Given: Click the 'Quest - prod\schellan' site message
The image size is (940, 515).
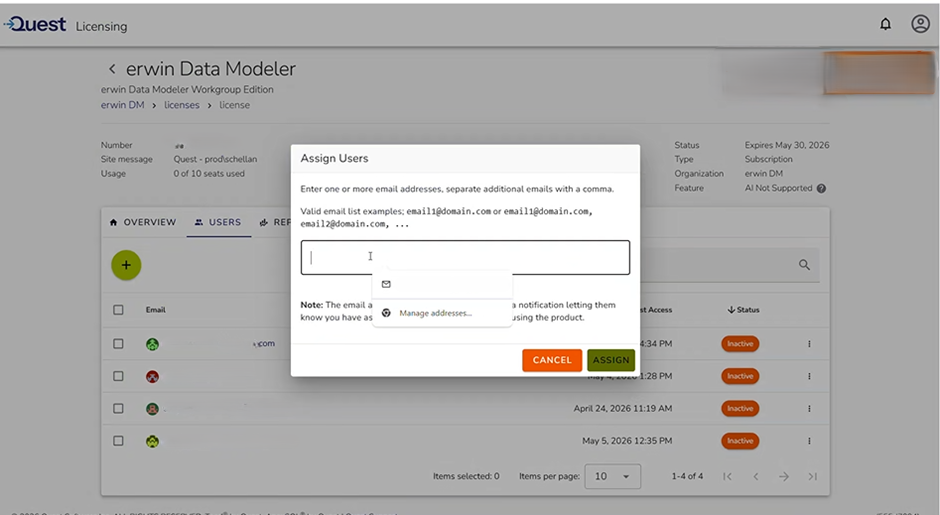Looking at the screenshot, I should click(215, 159).
